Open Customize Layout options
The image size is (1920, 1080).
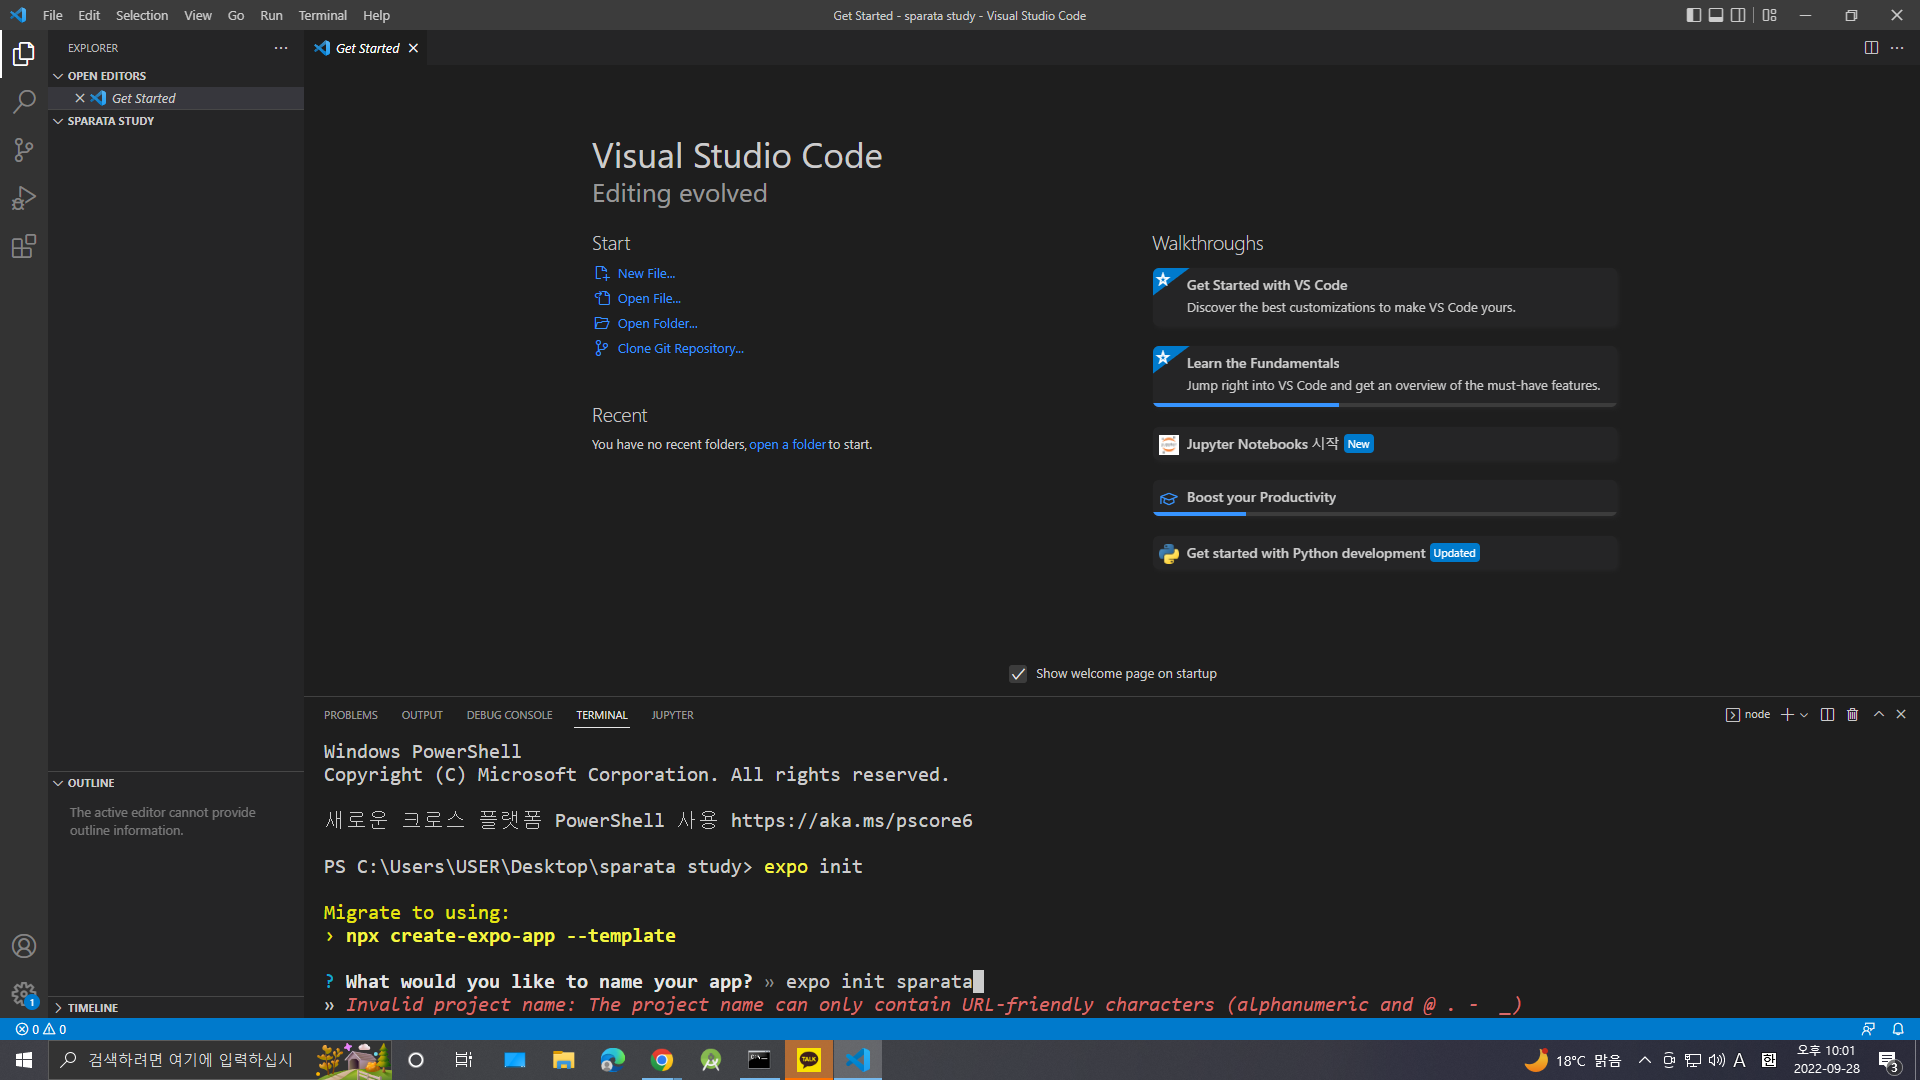tap(1770, 15)
